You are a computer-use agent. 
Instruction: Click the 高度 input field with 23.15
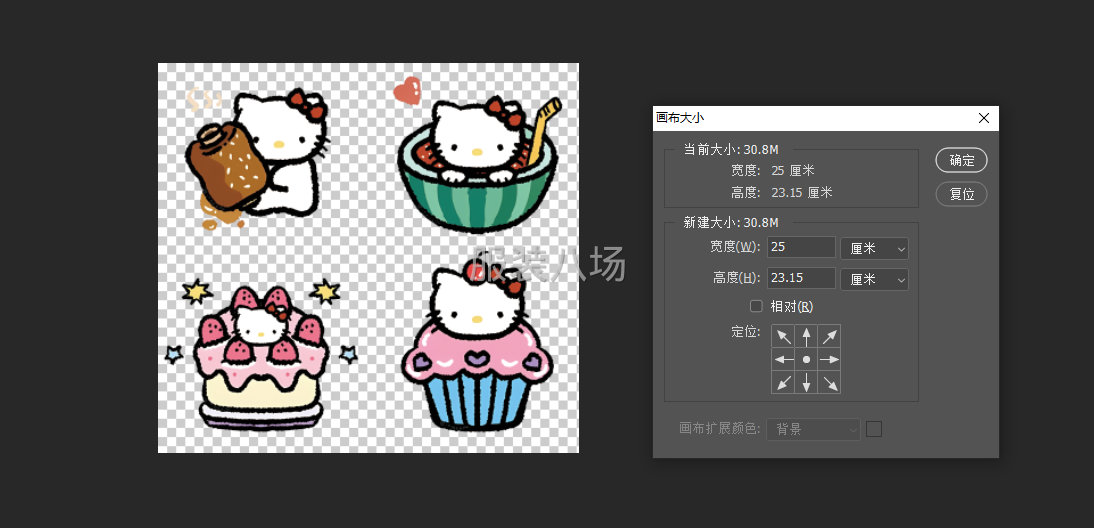point(801,278)
